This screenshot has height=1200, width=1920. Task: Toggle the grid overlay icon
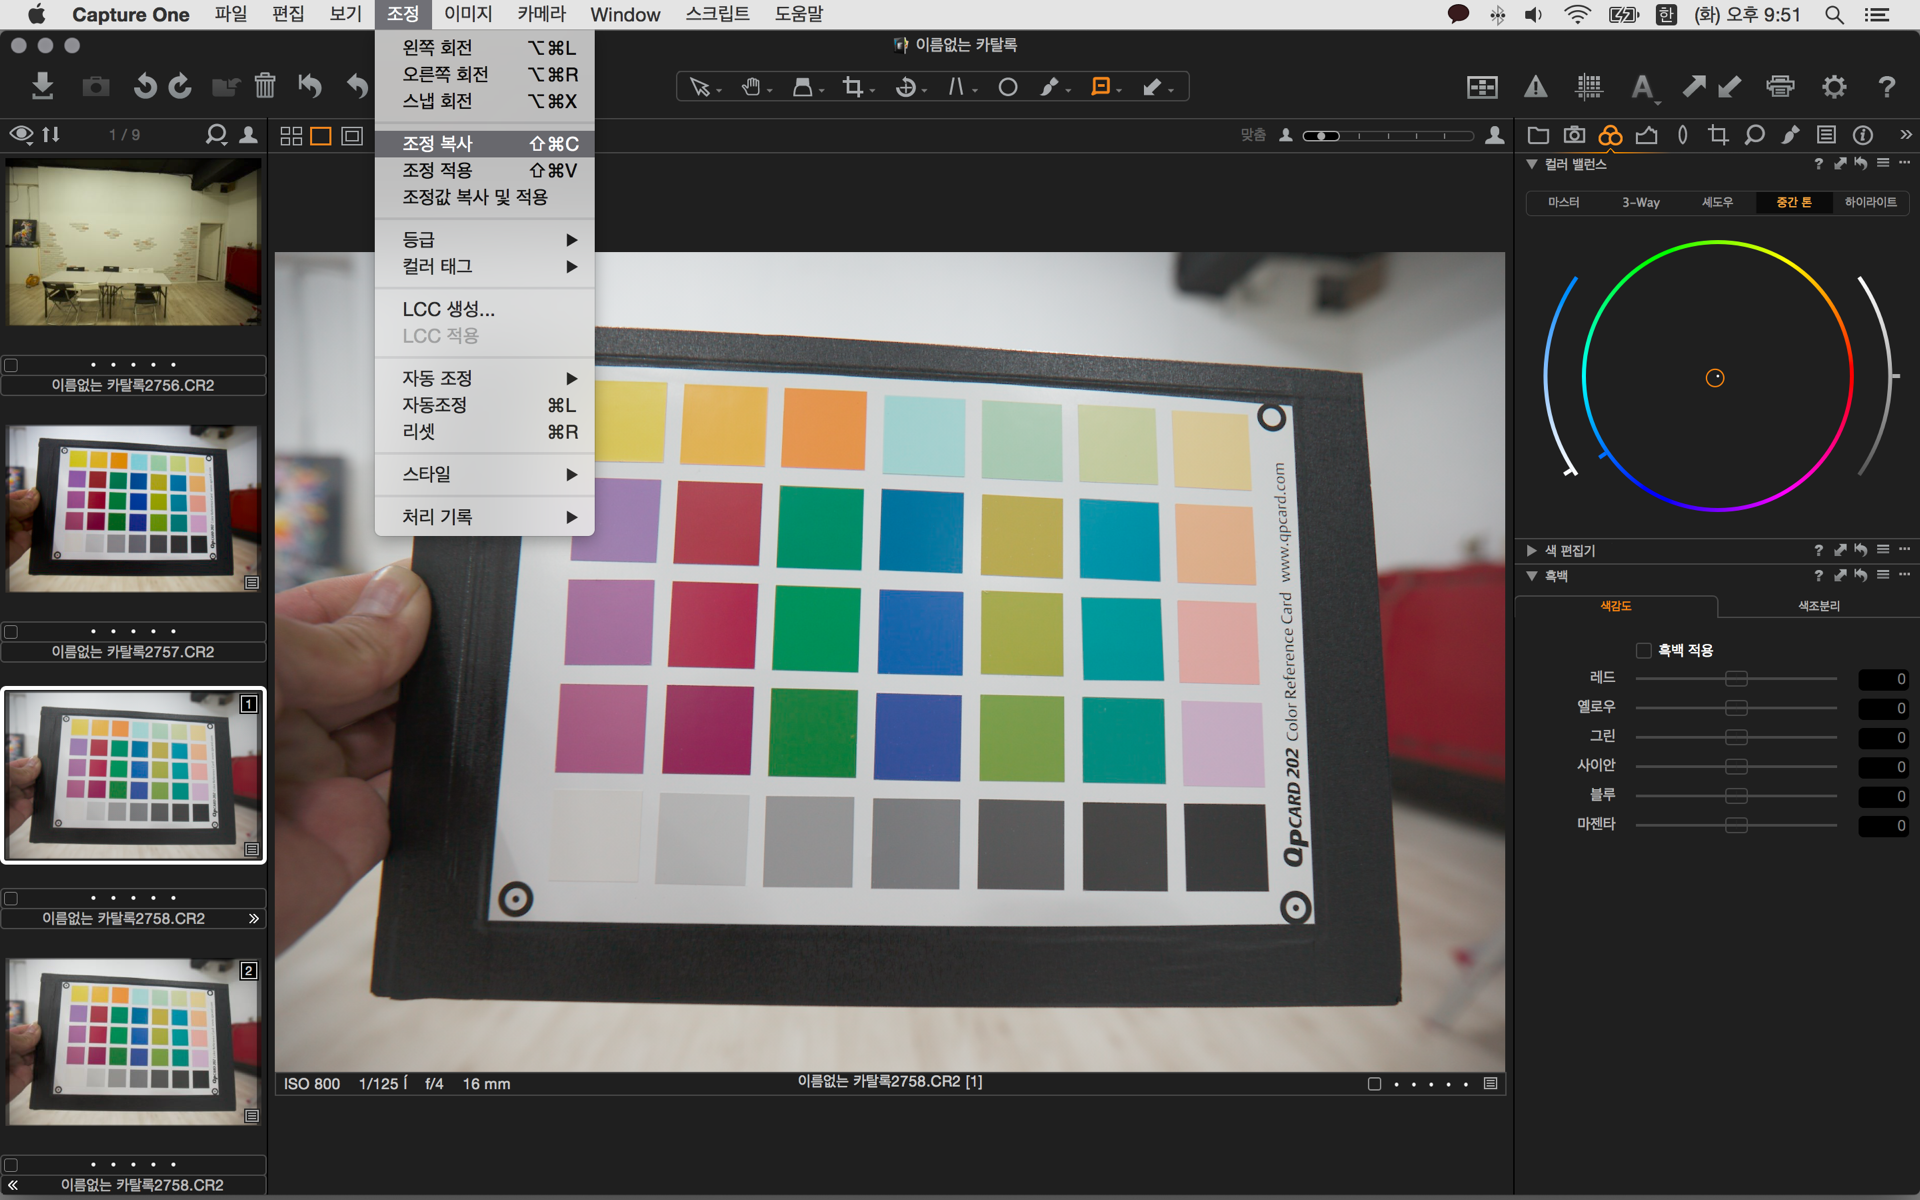click(x=1588, y=87)
